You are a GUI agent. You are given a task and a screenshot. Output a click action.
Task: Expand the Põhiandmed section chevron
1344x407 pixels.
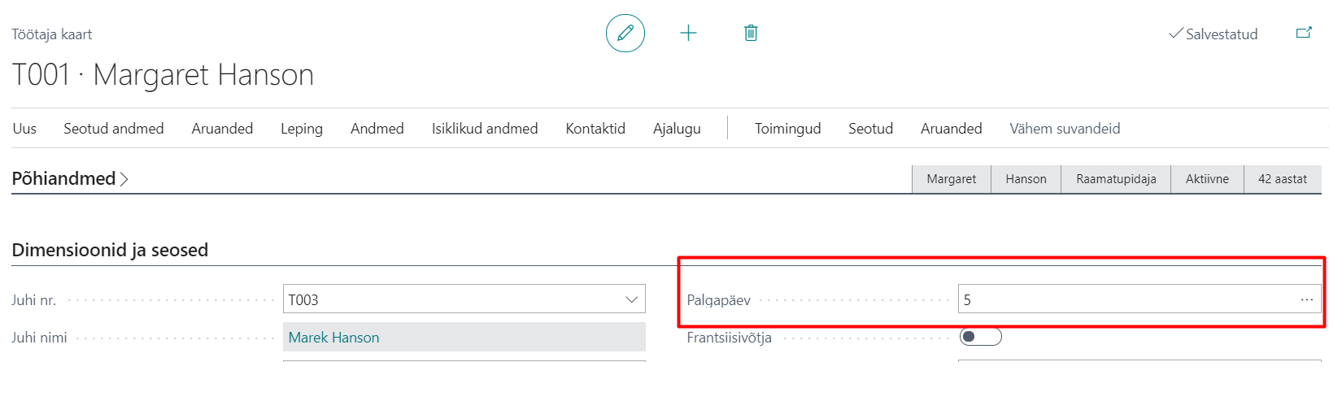click(124, 180)
